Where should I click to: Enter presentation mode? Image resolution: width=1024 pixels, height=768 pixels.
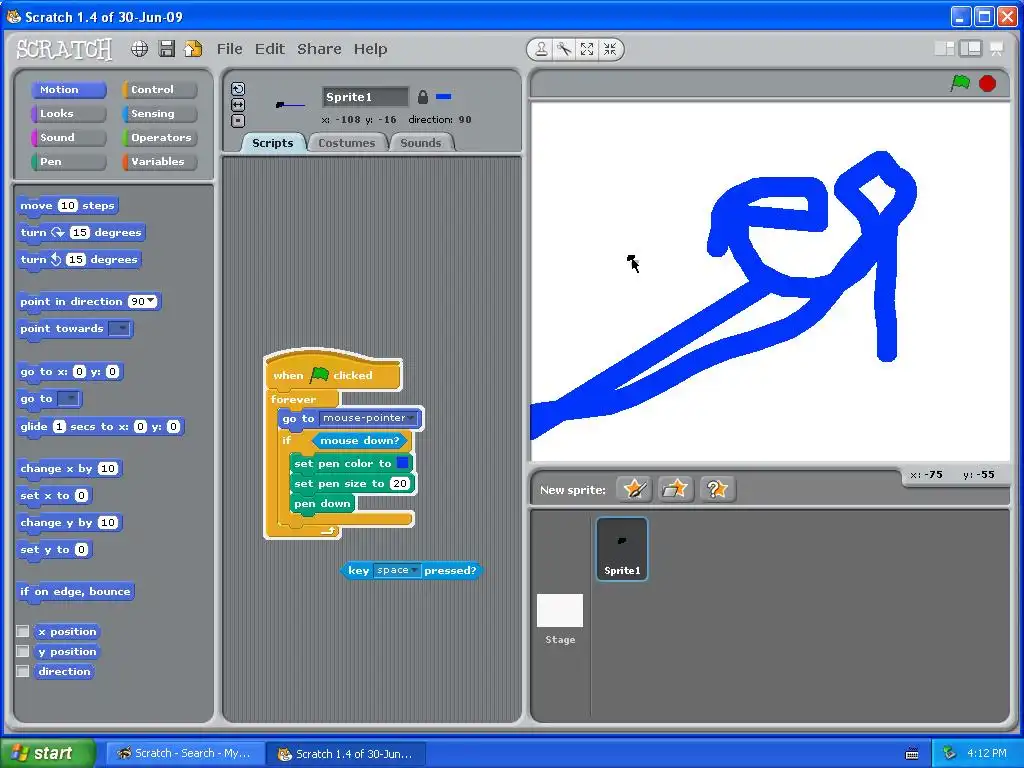pos(997,48)
